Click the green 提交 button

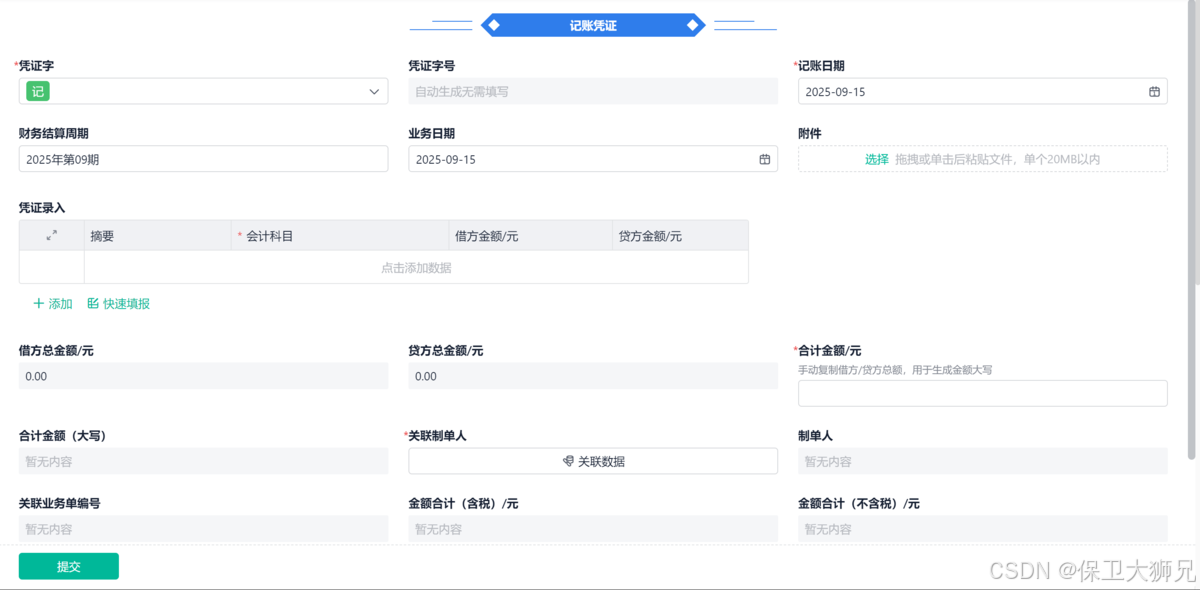pos(69,567)
